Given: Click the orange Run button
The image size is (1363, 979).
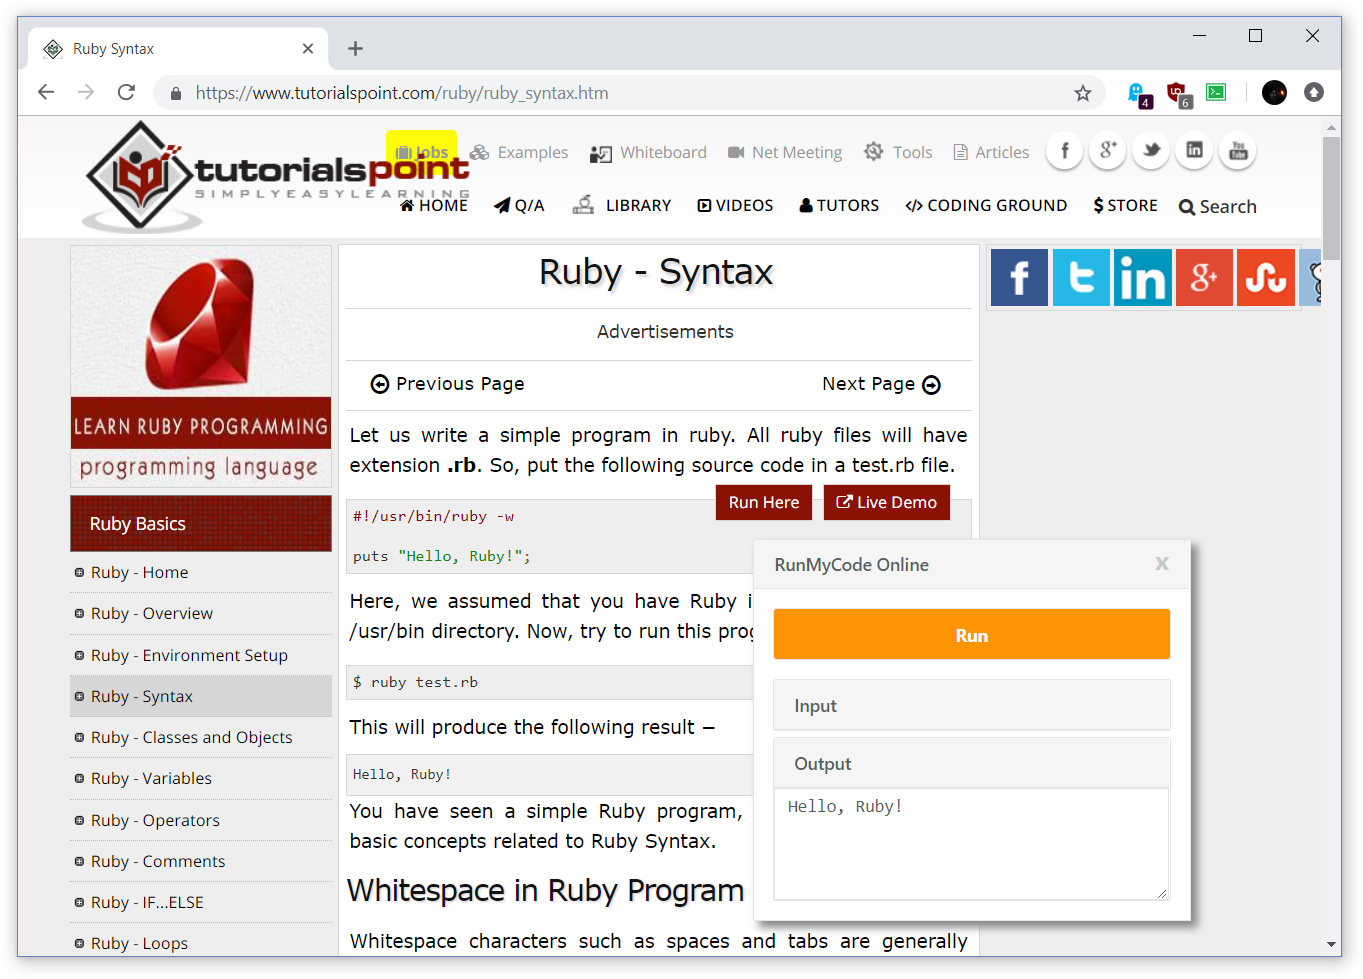Looking at the screenshot, I should 971,635.
